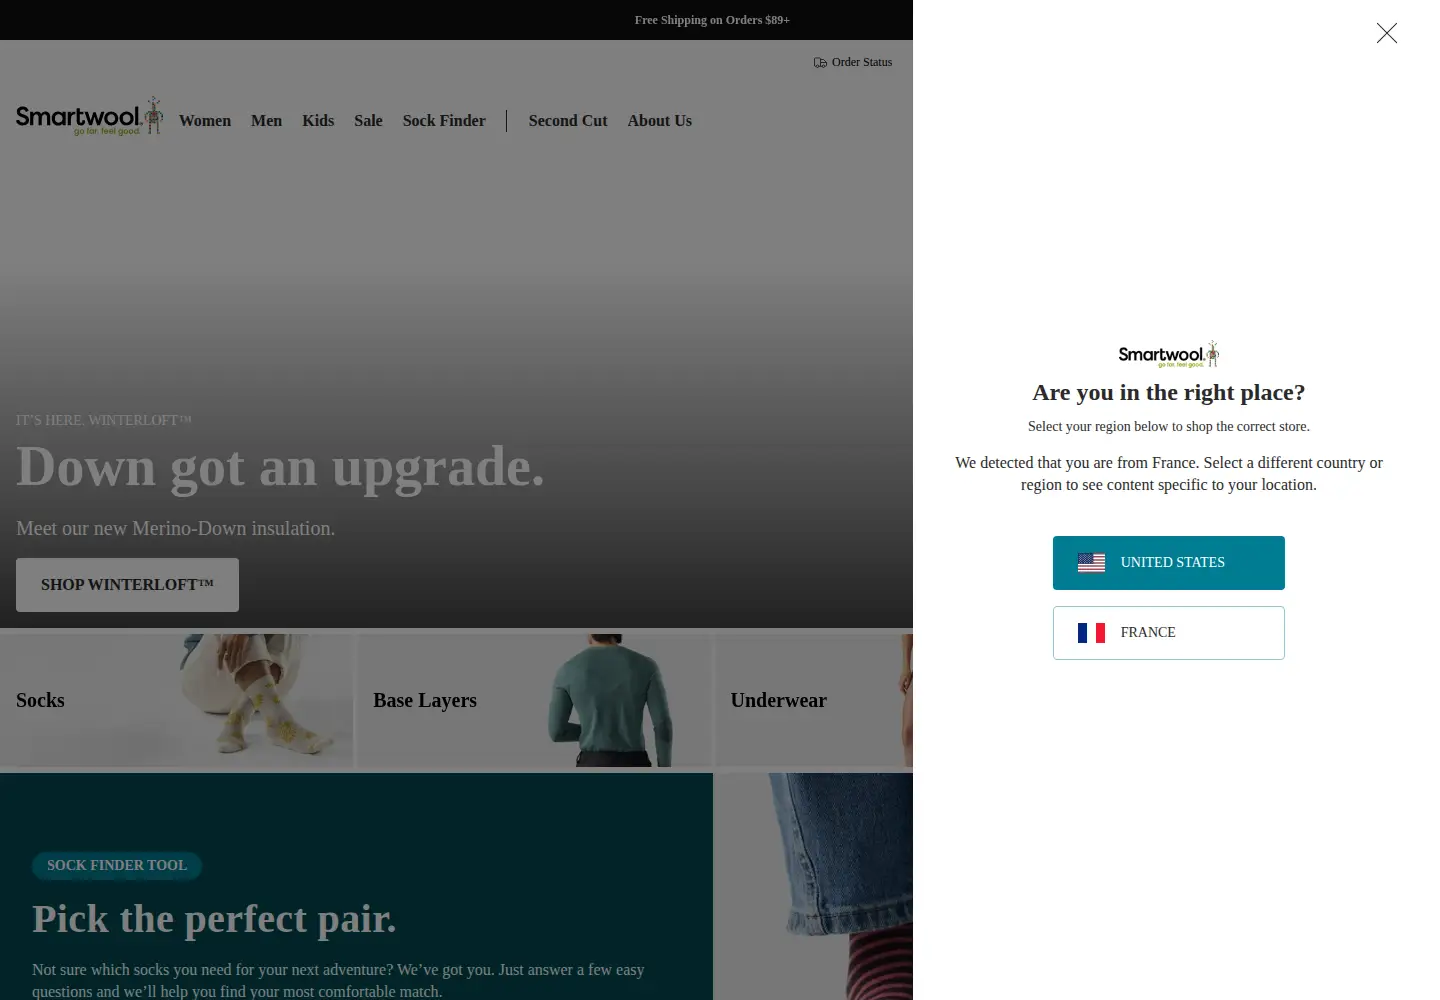Viewport: 1440px width, 1000px height.
Task: Open the About Us menu
Action: (x=660, y=121)
